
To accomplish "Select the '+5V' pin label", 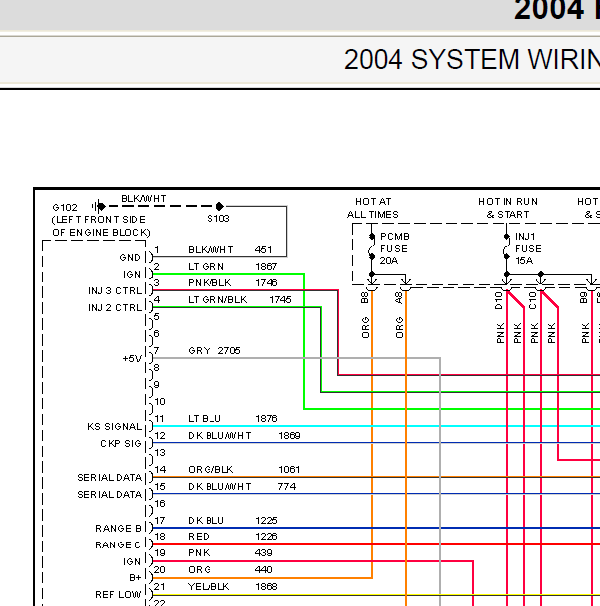I will (x=132, y=359).
